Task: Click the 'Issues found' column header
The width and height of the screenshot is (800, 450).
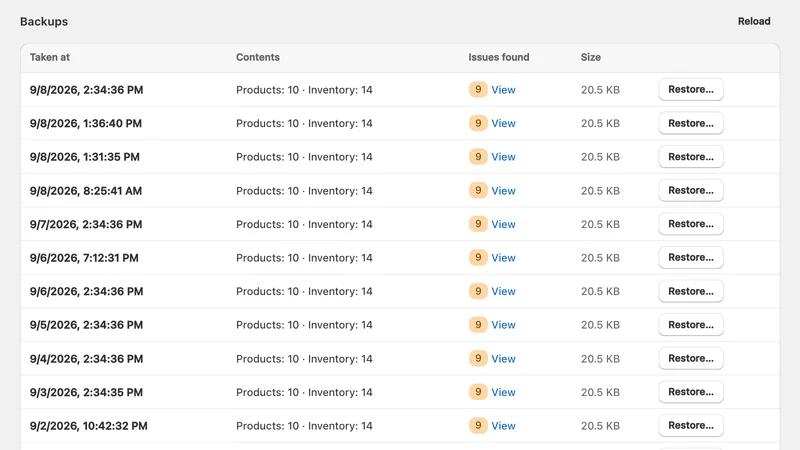Action: [x=498, y=57]
